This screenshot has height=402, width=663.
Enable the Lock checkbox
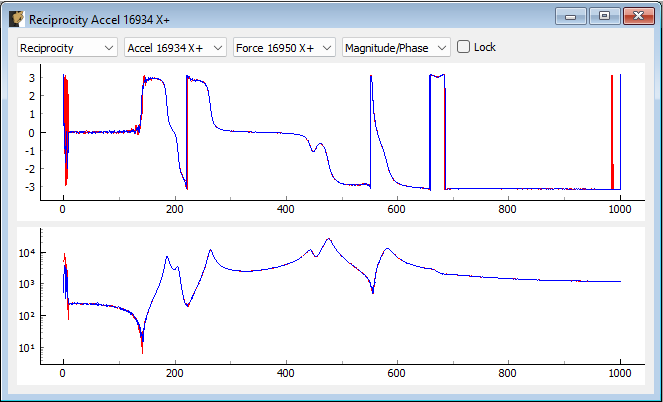(464, 47)
